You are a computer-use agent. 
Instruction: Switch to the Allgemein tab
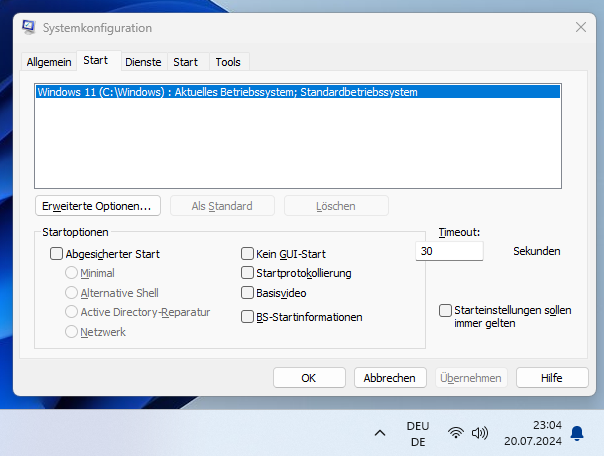49,62
